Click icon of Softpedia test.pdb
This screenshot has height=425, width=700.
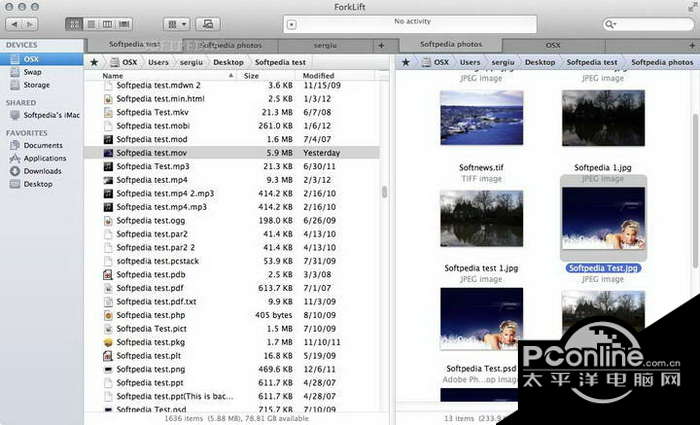(108, 275)
